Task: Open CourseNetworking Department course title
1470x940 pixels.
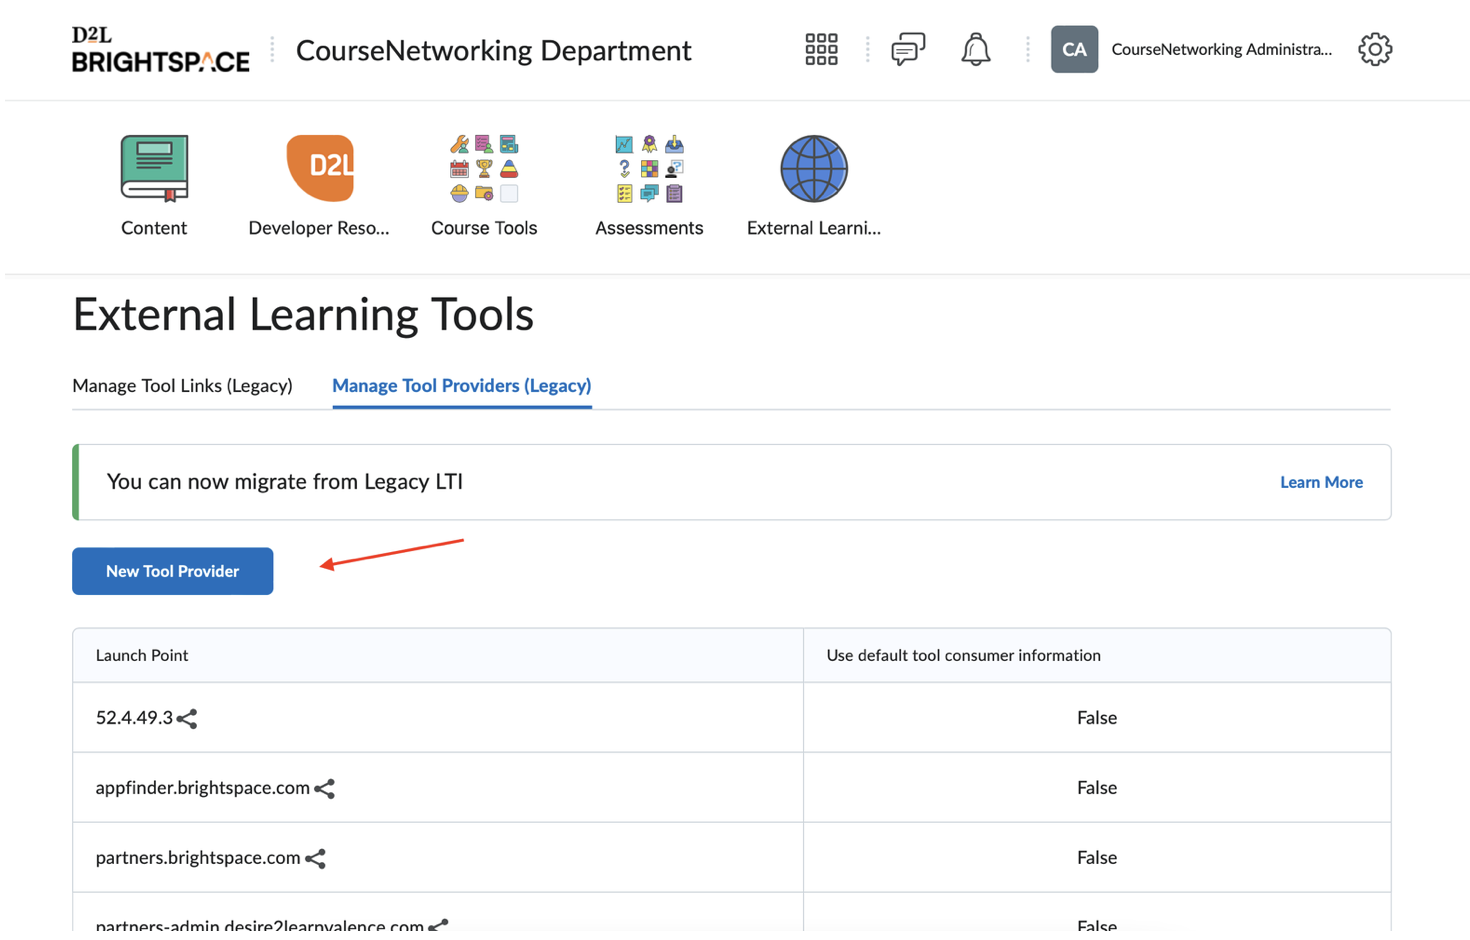Action: tap(493, 50)
